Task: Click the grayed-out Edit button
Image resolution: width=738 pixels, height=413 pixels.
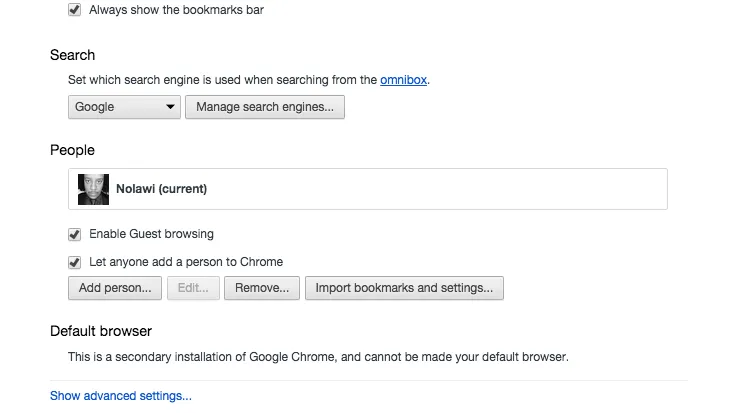Action: tap(192, 288)
